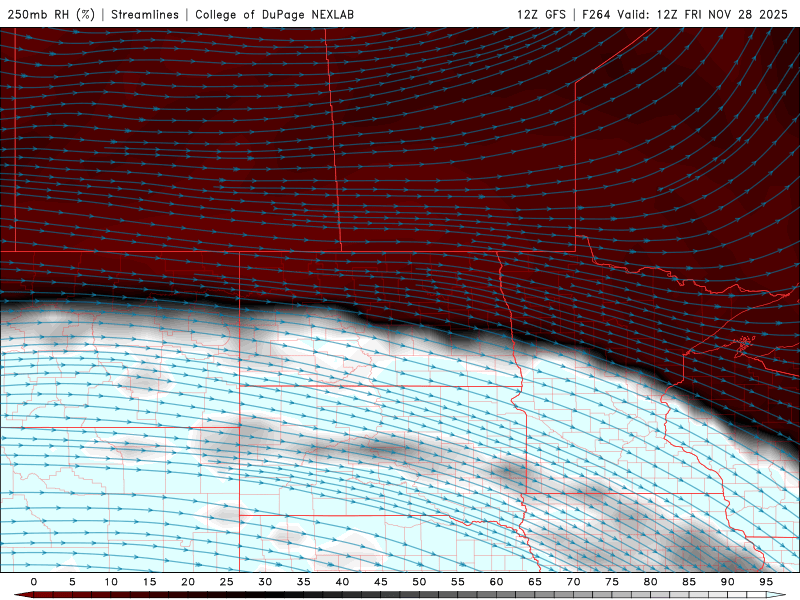Click the colorbar label "65"

pyautogui.click(x=535, y=582)
